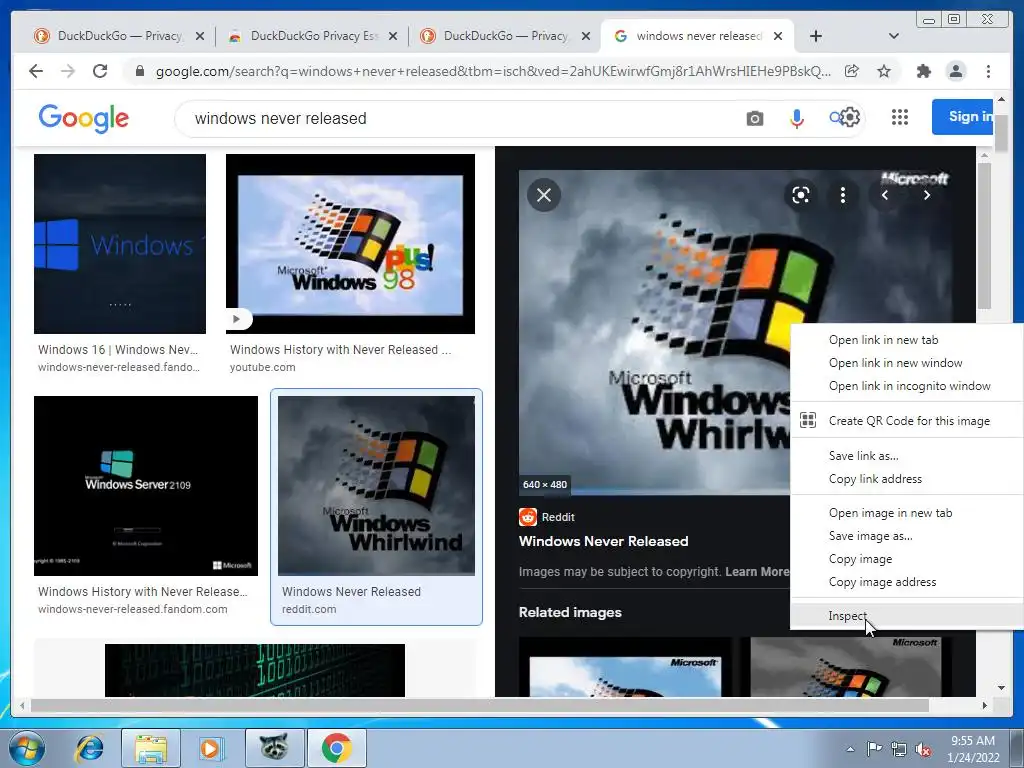The width and height of the screenshot is (1024, 768).
Task: Open the Google apps grid icon
Action: pyautogui.click(x=900, y=118)
